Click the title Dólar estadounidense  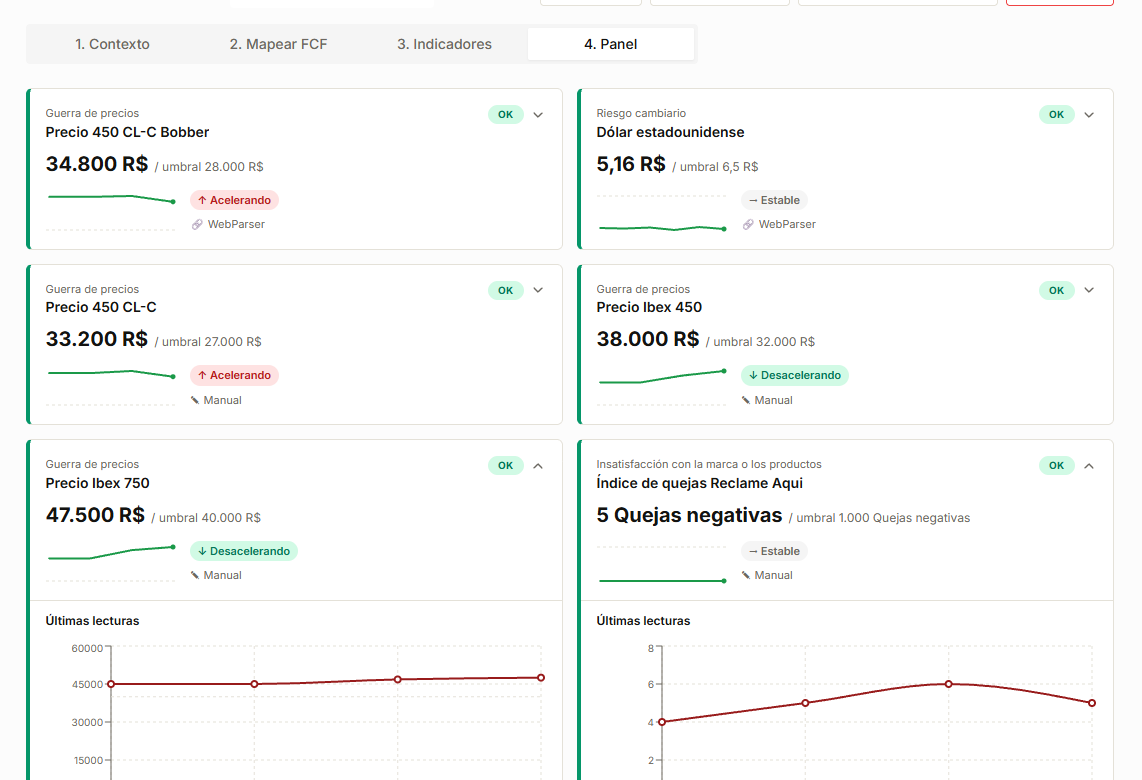670,132
